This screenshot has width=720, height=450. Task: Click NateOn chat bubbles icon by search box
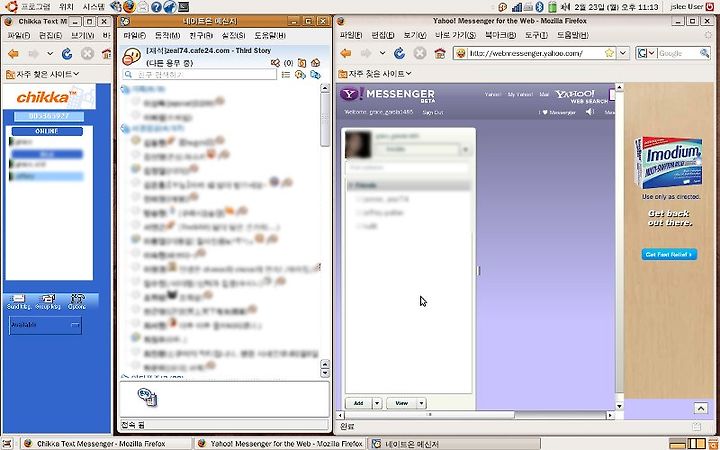(300, 74)
